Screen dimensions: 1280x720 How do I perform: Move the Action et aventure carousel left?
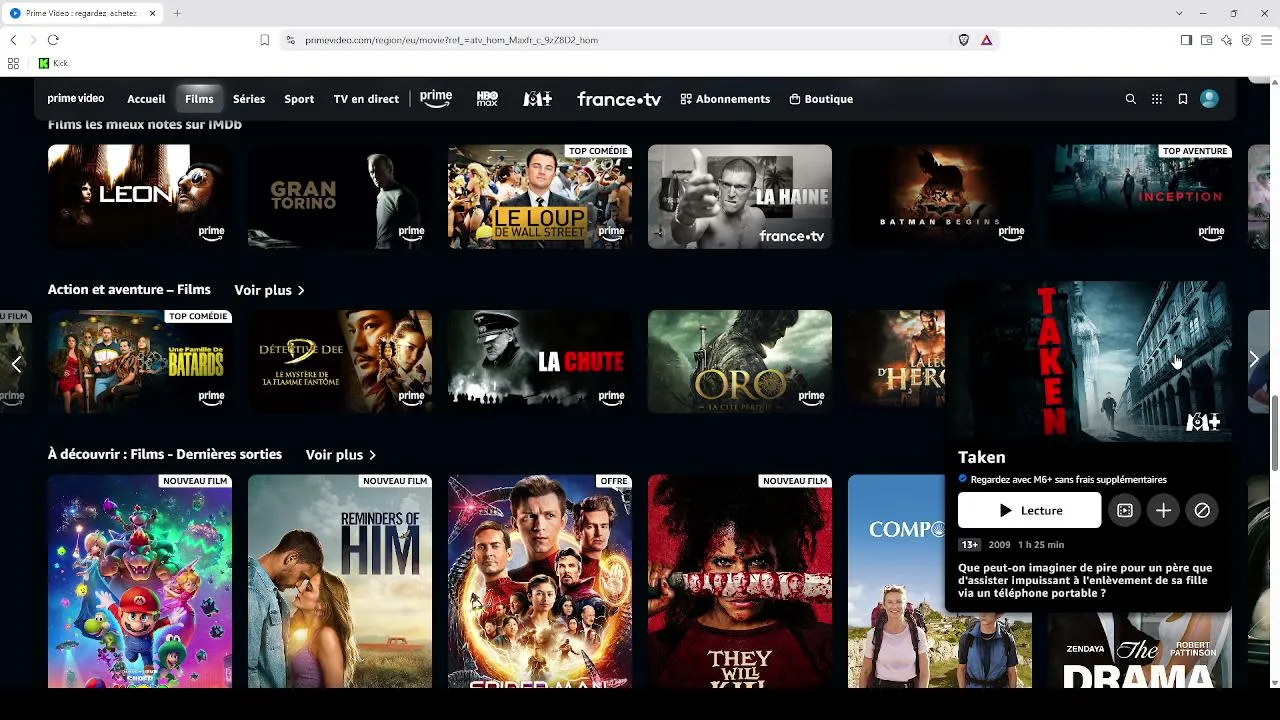(x=16, y=364)
